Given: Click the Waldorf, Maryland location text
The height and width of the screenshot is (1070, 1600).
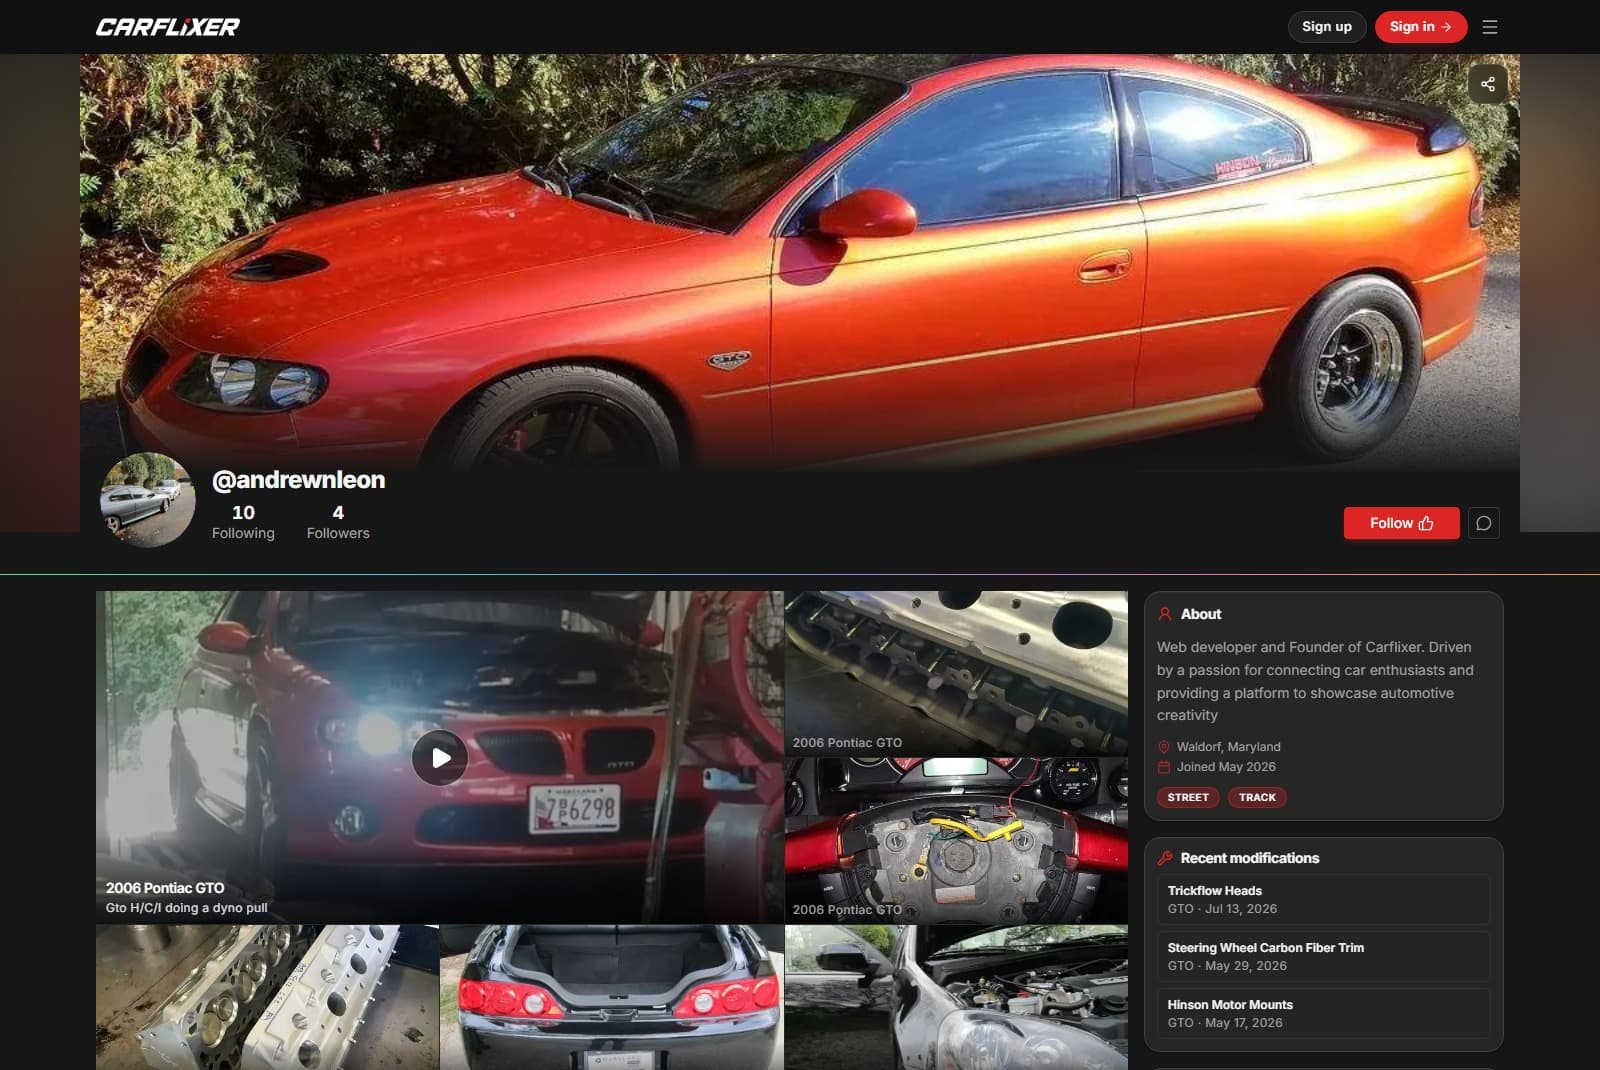Looking at the screenshot, I should (1228, 747).
